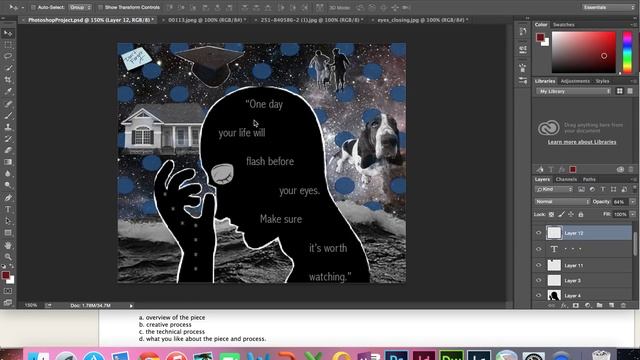Click the hue spectrum slider bar
Viewport: 640px width, 360px height.
point(627,52)
